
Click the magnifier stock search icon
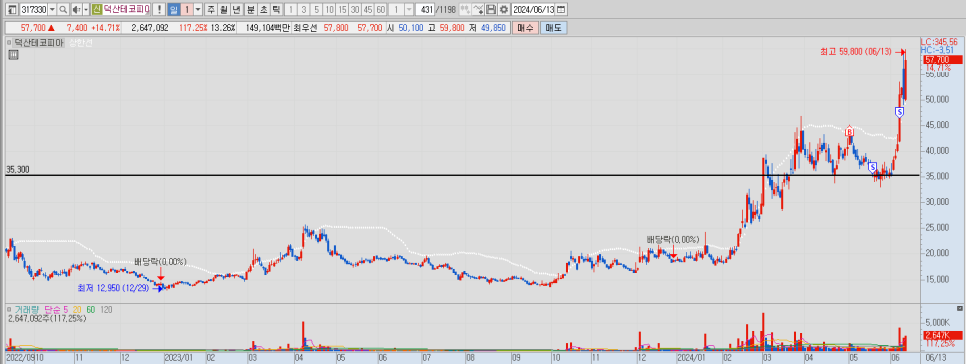click(63, 10)
